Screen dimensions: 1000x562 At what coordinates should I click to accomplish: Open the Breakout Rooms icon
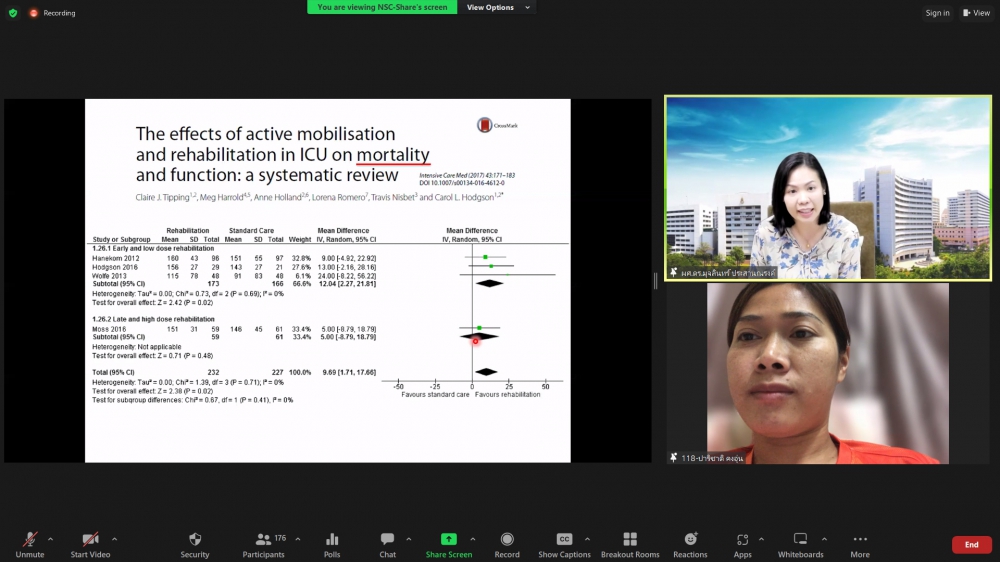pos(630,540)
